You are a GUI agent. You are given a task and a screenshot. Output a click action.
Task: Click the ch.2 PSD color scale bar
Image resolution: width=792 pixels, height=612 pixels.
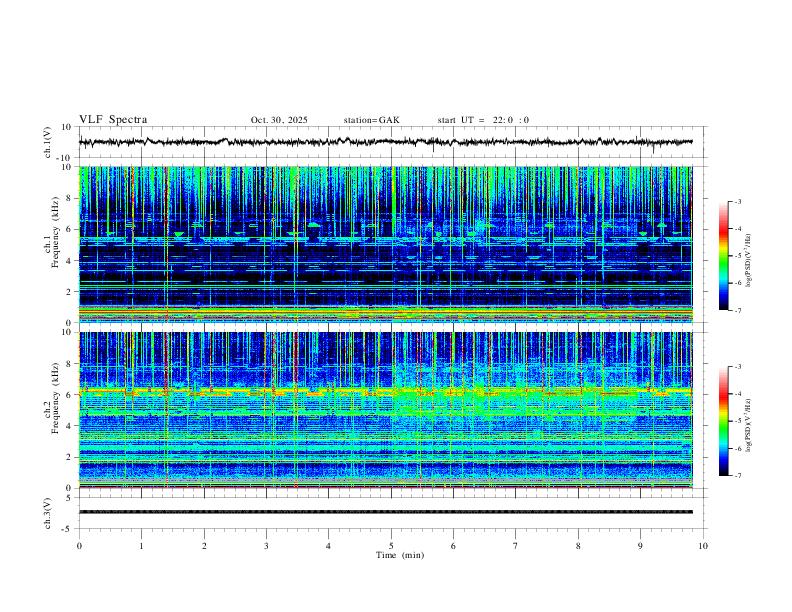click(723, 421)
